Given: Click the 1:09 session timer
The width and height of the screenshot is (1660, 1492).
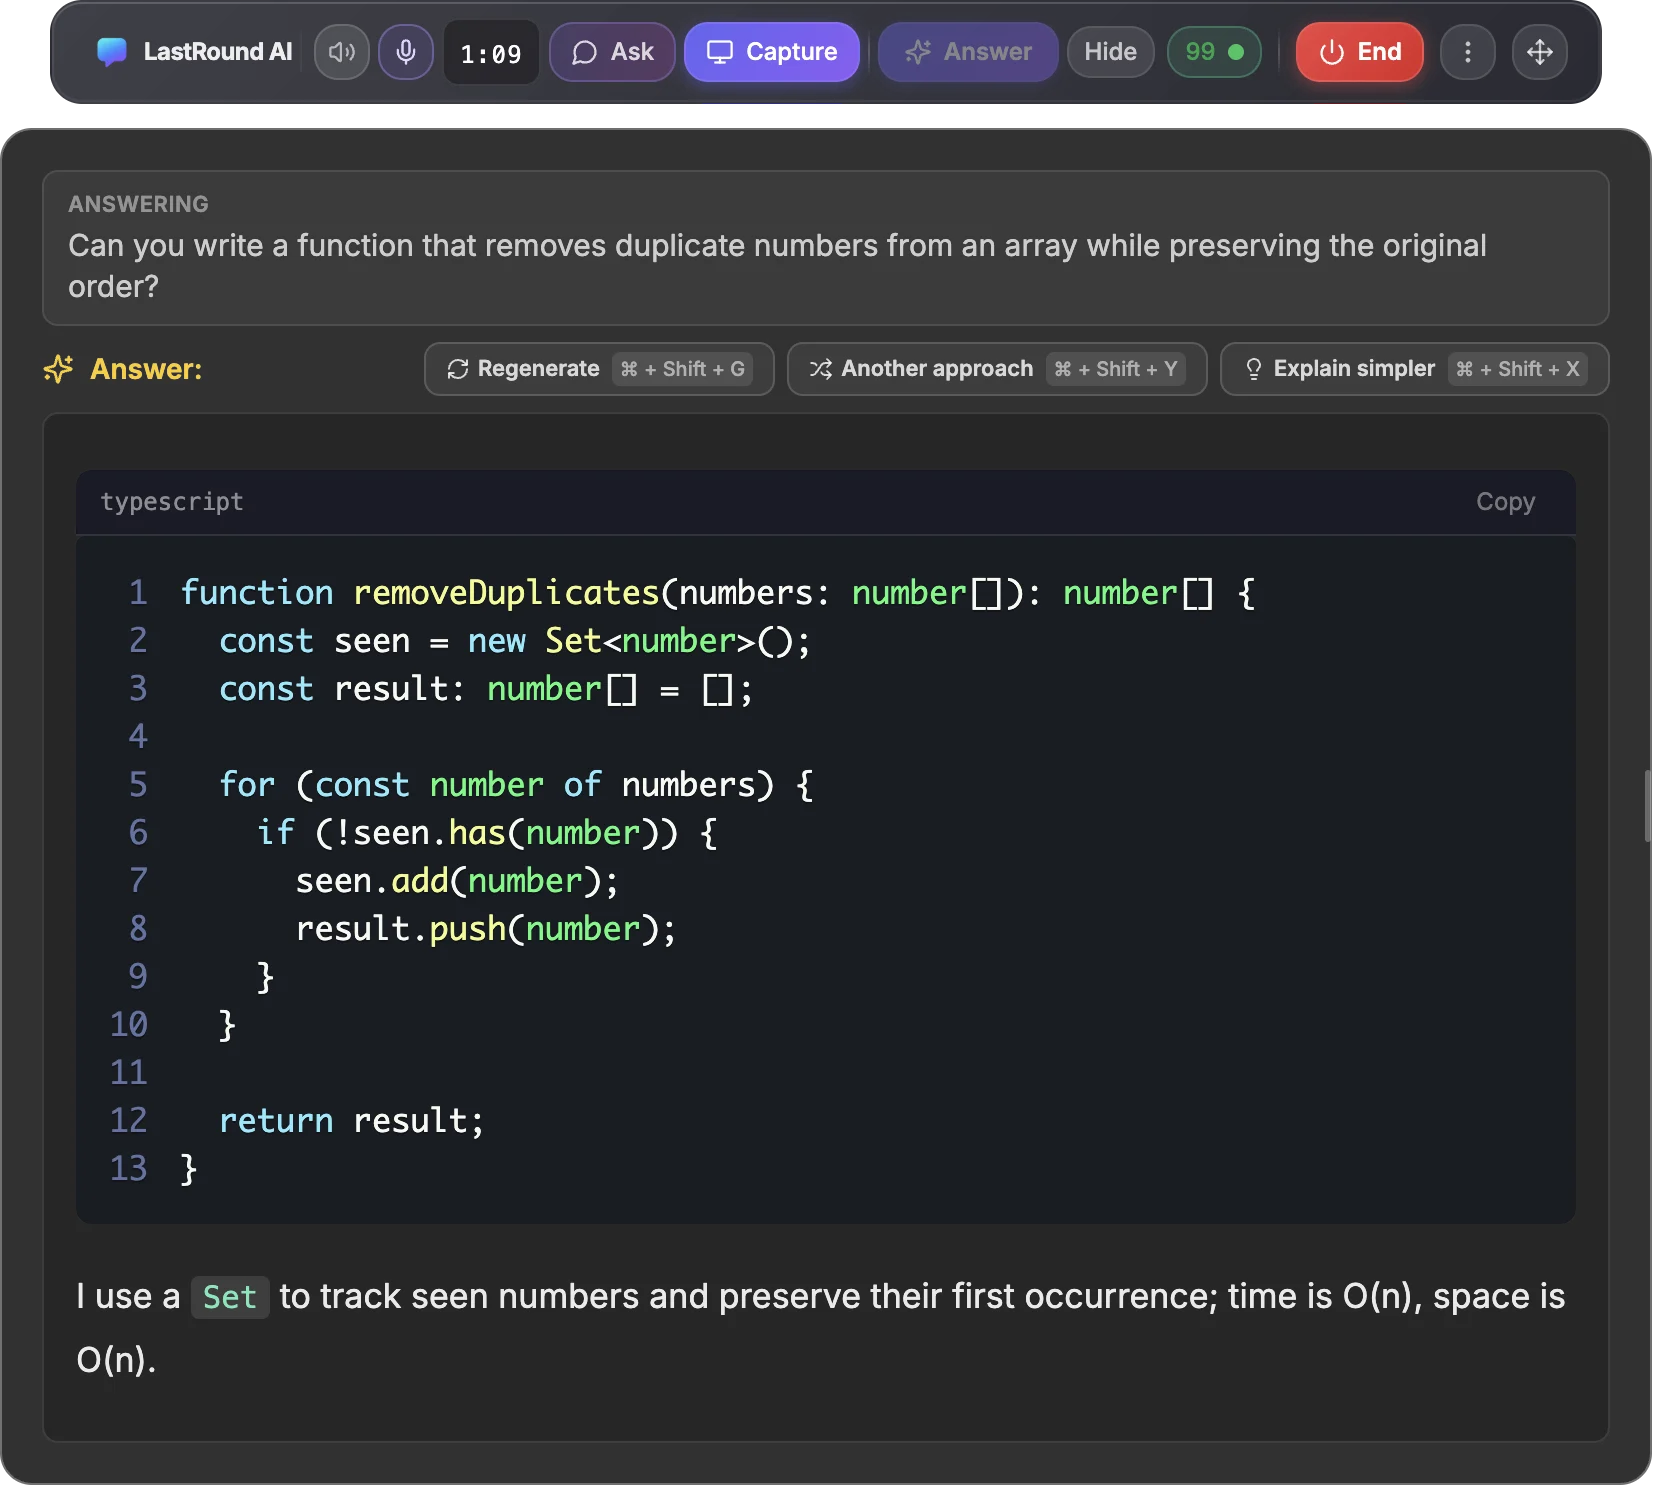Looking at the screenshot, I should (491, 53).
